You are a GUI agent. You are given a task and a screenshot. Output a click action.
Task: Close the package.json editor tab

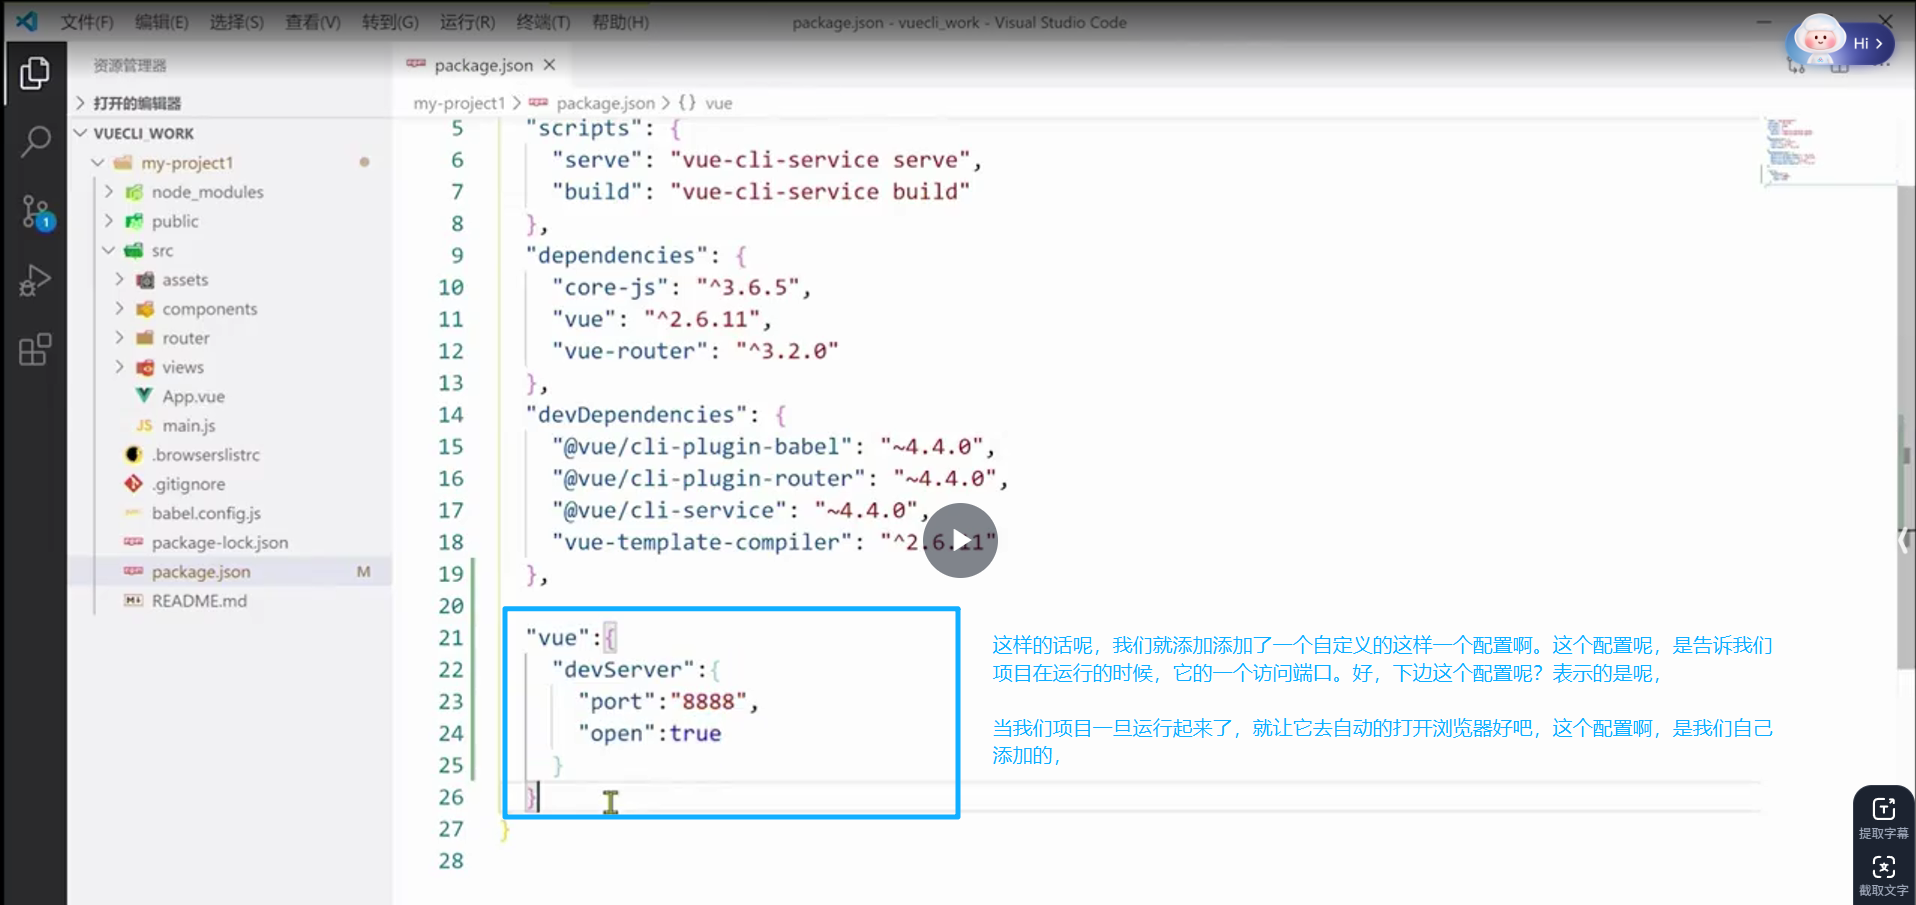[x=549, y=65]
